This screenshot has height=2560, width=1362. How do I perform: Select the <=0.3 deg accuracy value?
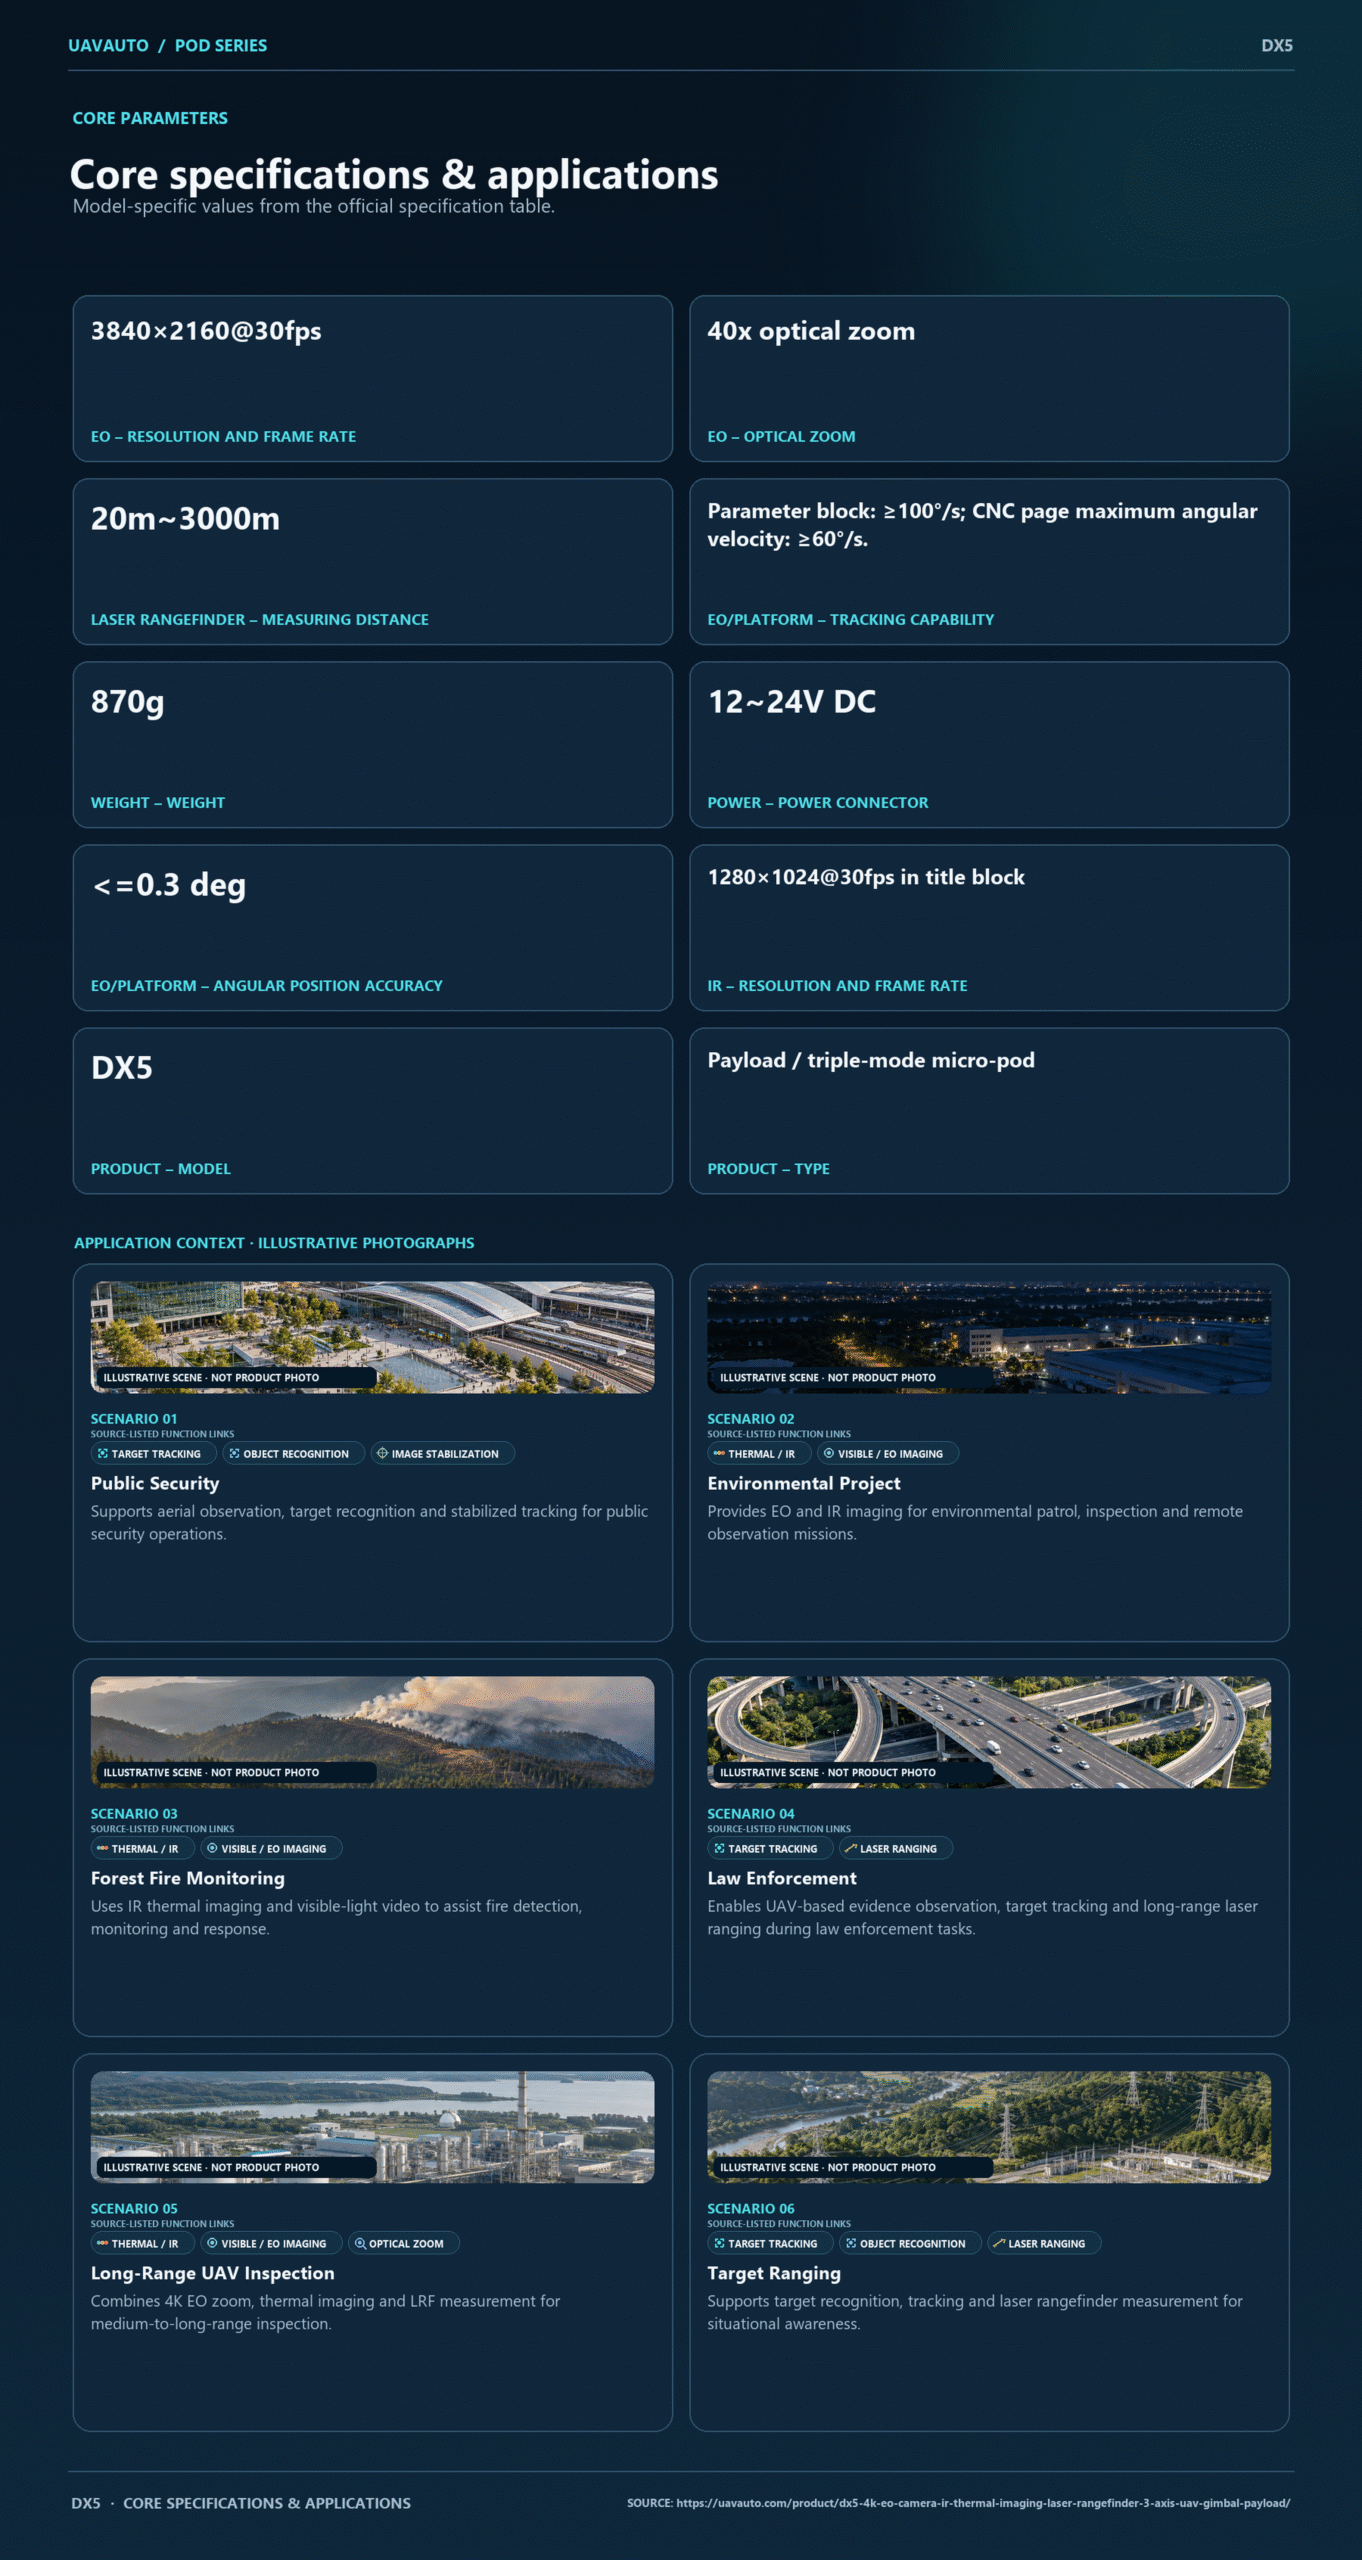point(168,885)
